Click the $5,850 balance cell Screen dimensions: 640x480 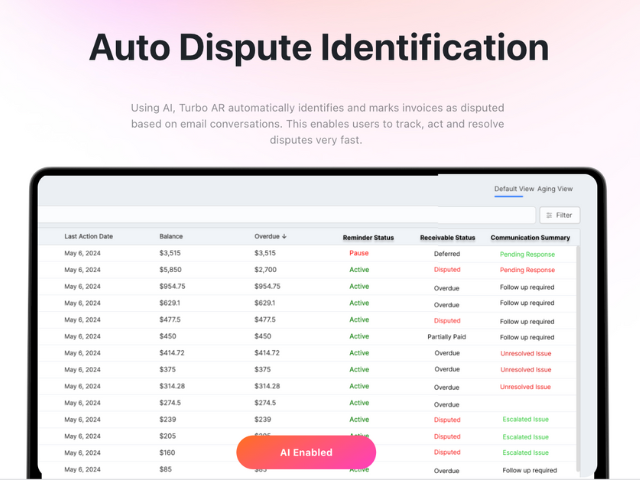pyautogui.click(x=170, y=269)
